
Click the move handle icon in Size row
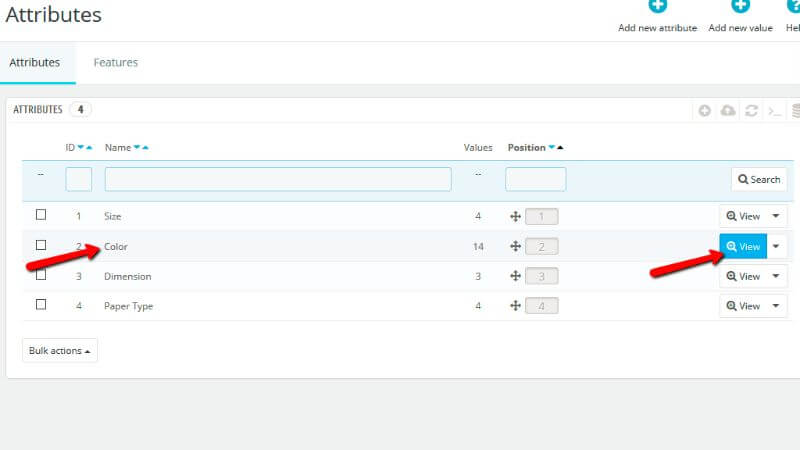[515, 216]
